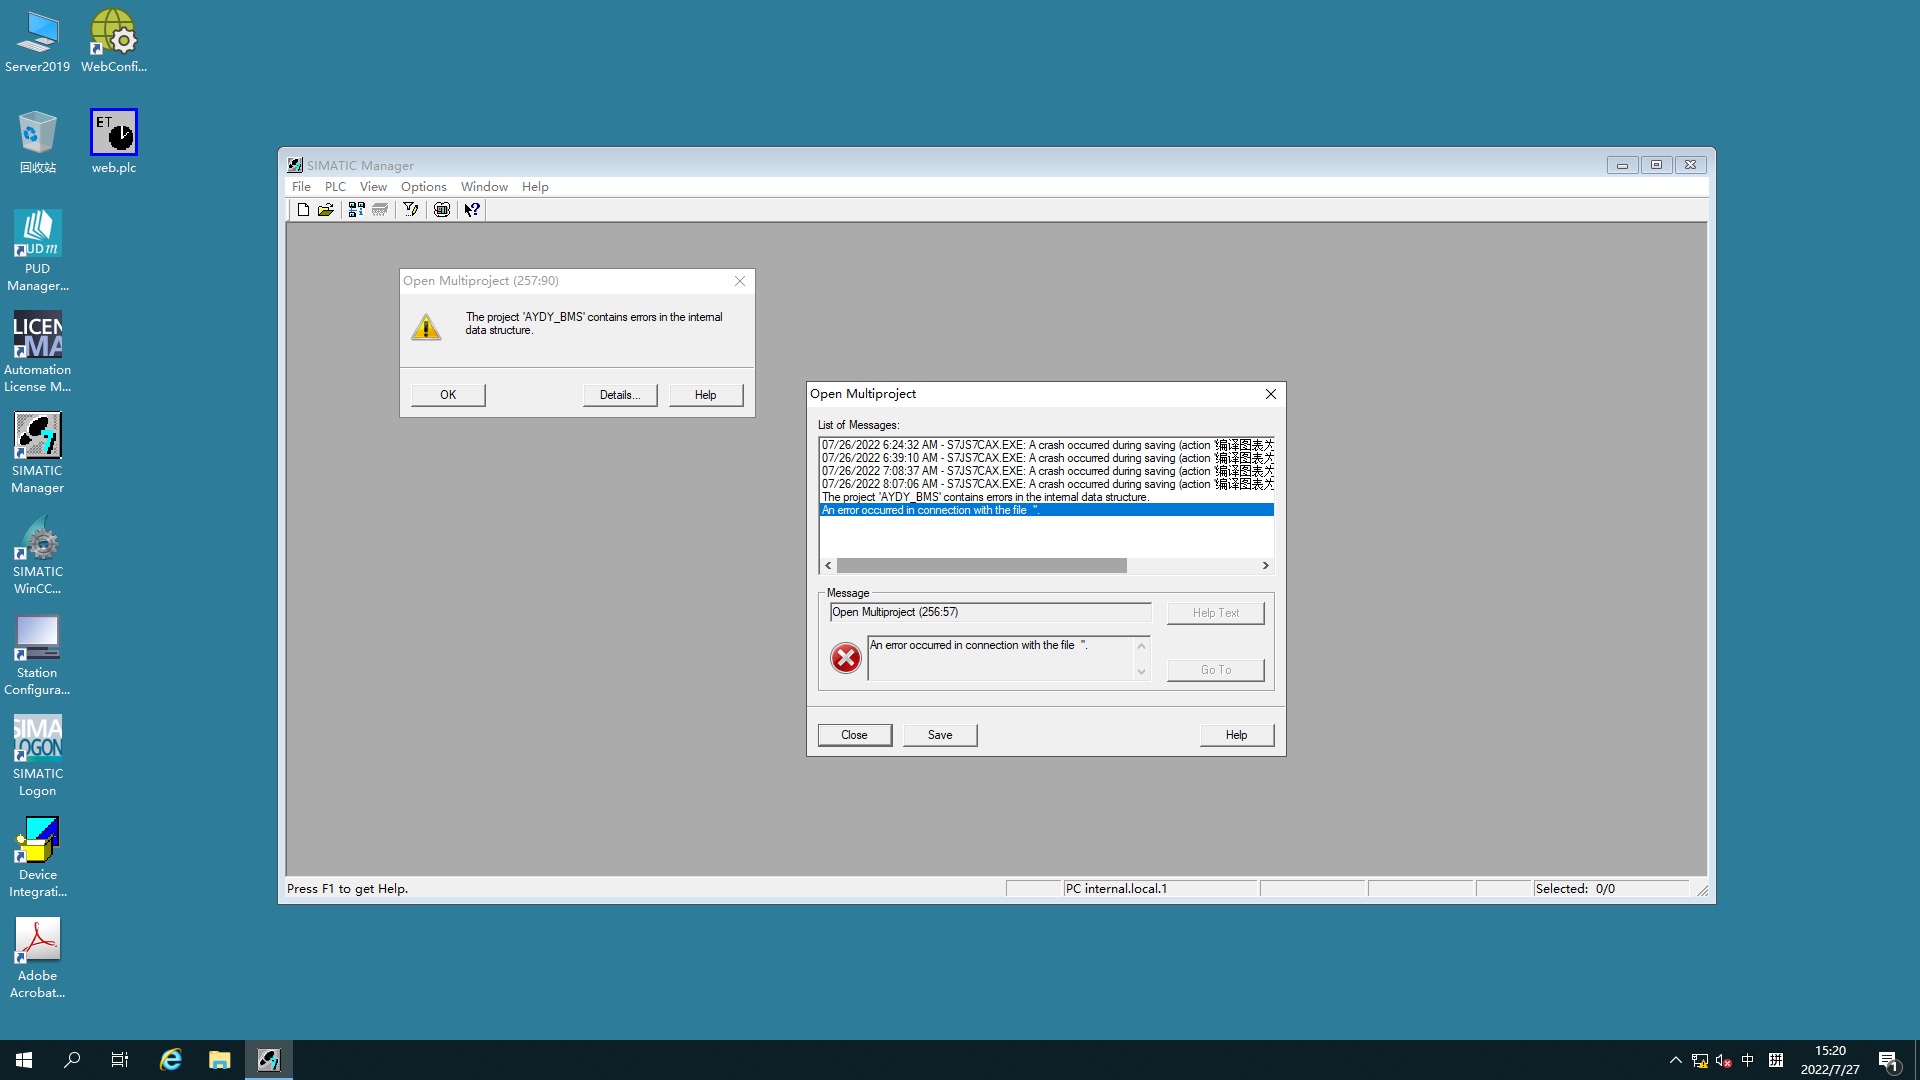This screenshot has height=1080, width=1920.
Task: Click the context help arrow icon
Action: (472, 210)
